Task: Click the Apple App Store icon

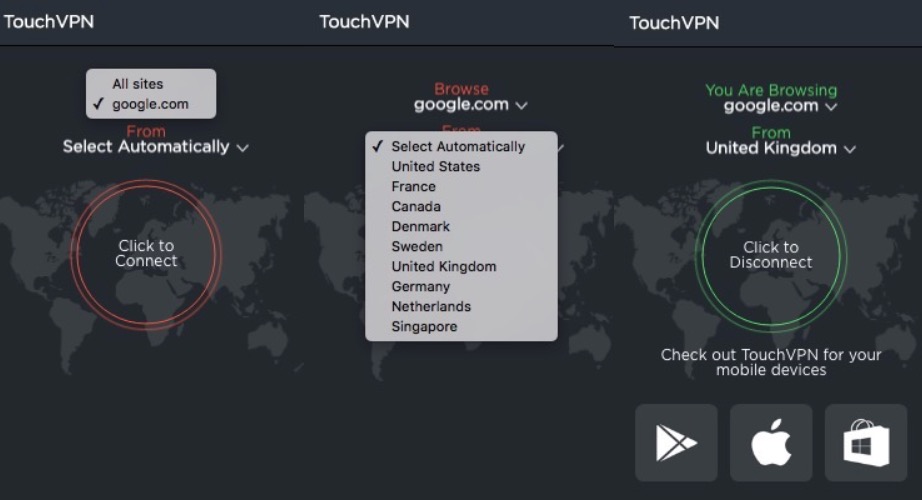Action: [771, 443]
